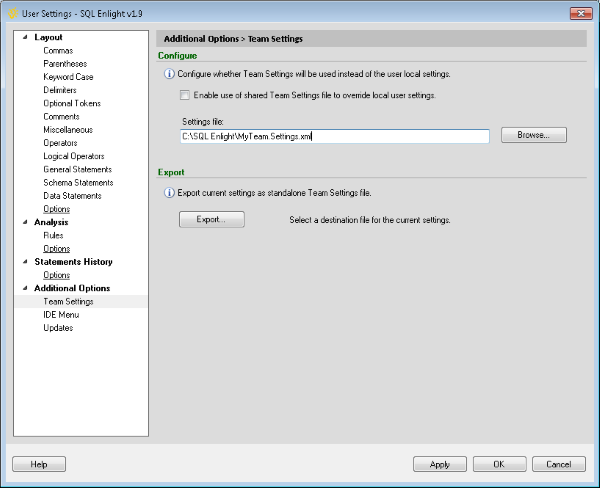Click the info icon beside Export description

coord(169,193)
